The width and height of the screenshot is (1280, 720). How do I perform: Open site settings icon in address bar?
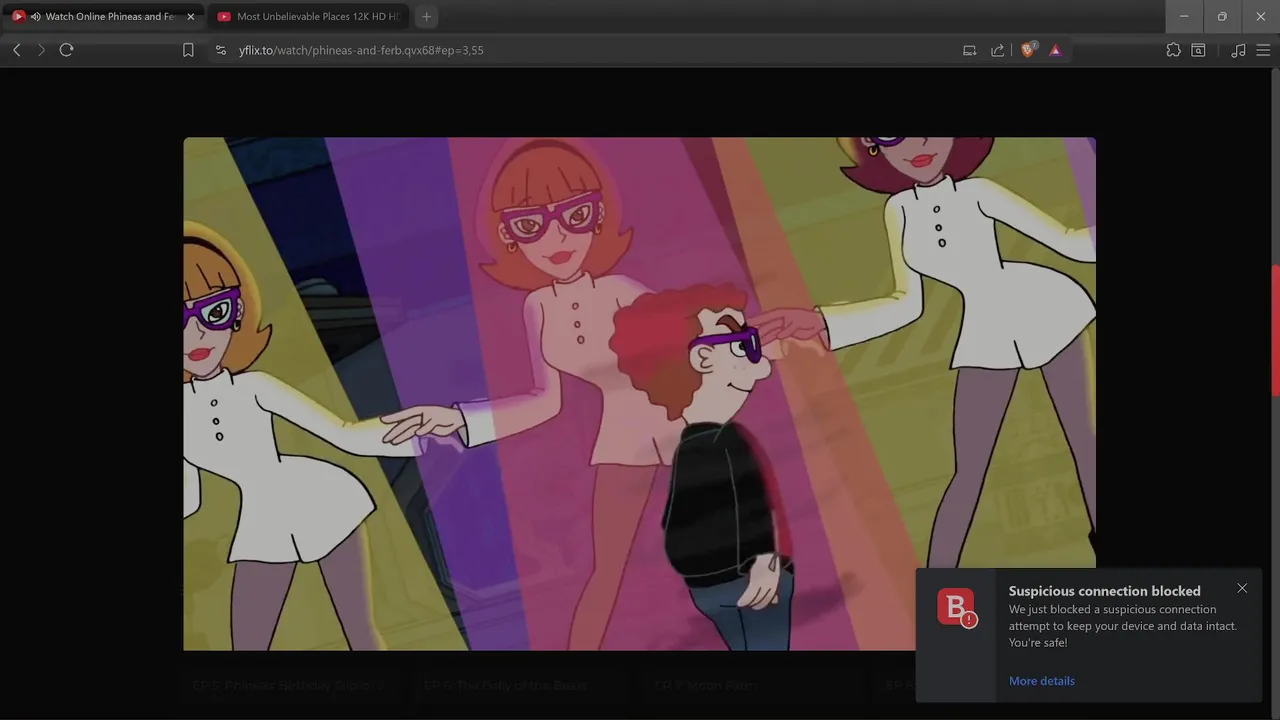[x=221, y=50]
